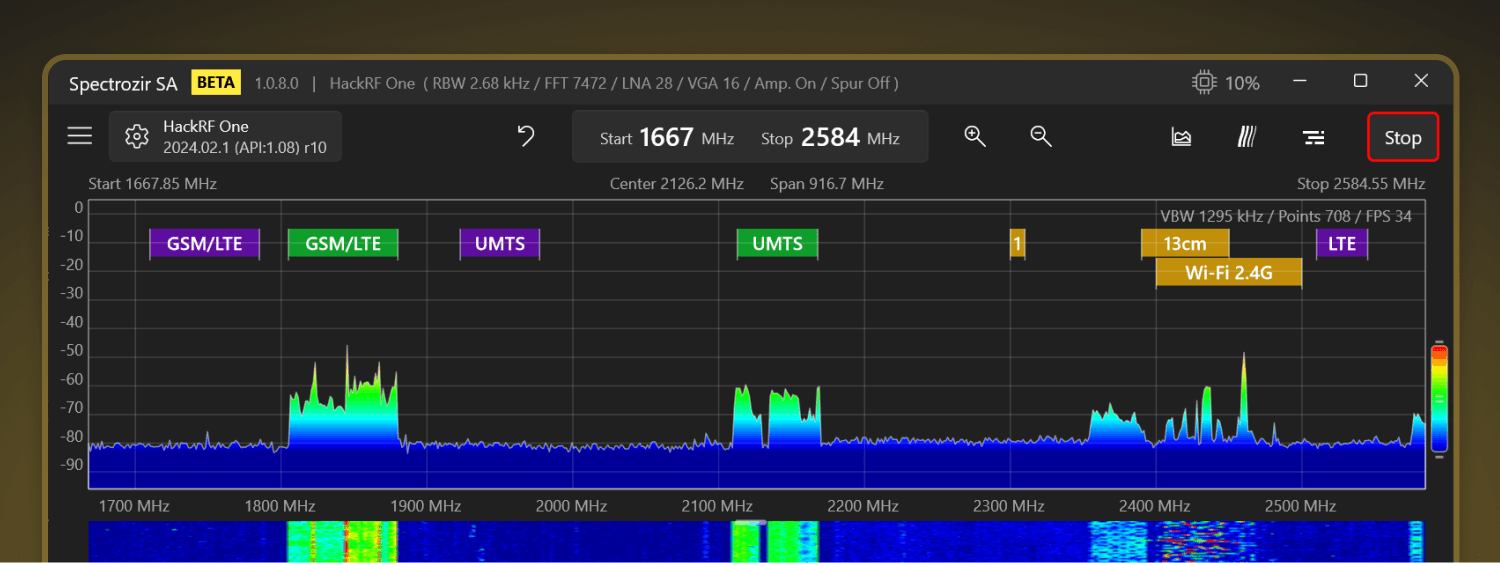Click the 1800 MHz axis label
Screen dimensions: 1500x563
pyautogui.click(x=281, y=507)
